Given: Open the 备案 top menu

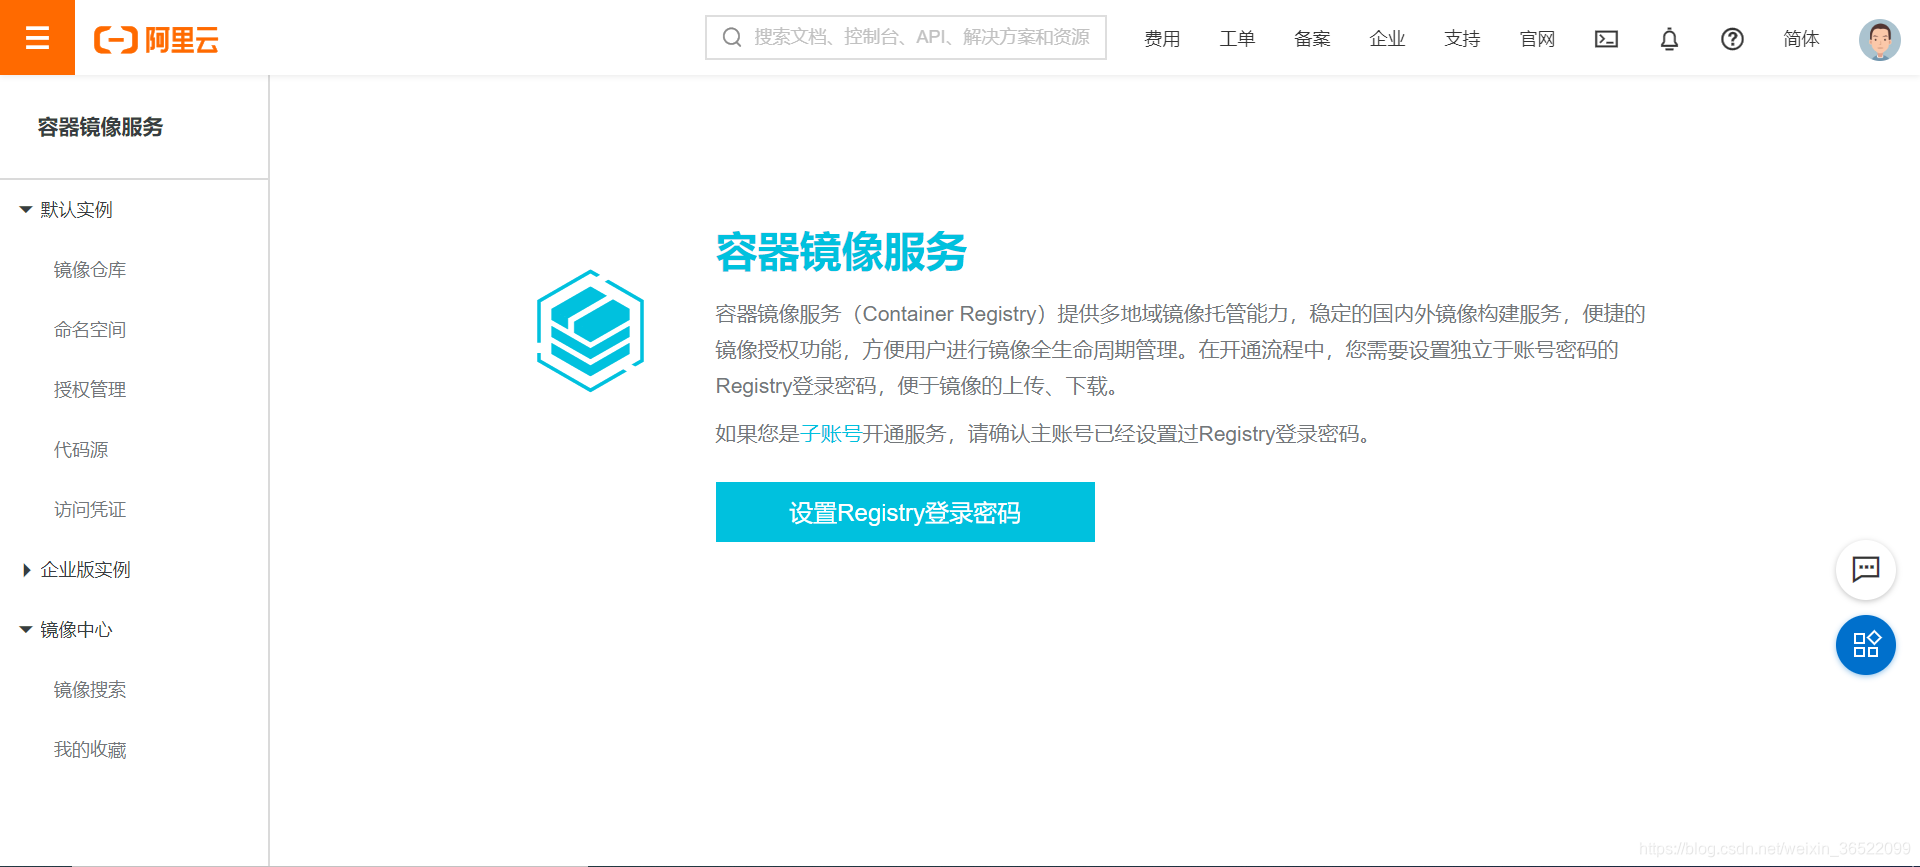Looking at the screenshot, I should click(1312, 39).
